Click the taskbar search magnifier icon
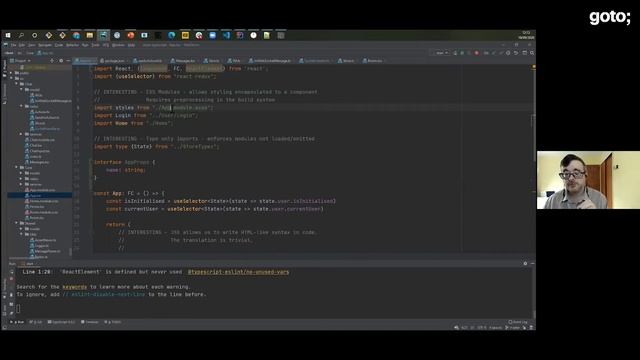Viewport: 640px width, 360px height. point(21,36)
